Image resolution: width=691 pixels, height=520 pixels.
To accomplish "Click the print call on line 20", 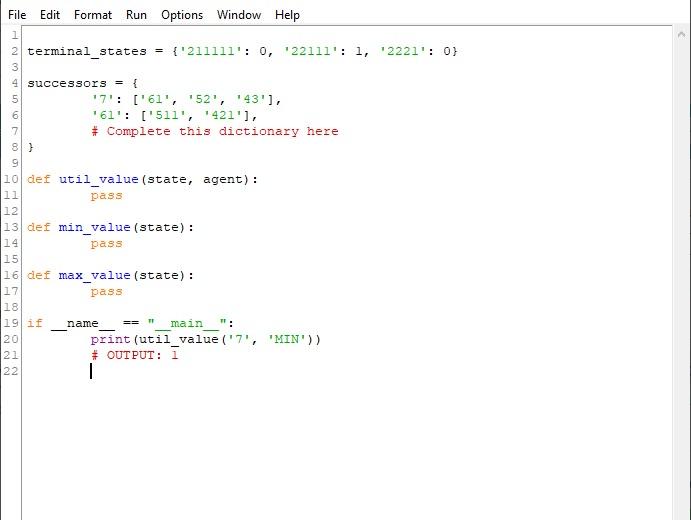I will (111, 339).
